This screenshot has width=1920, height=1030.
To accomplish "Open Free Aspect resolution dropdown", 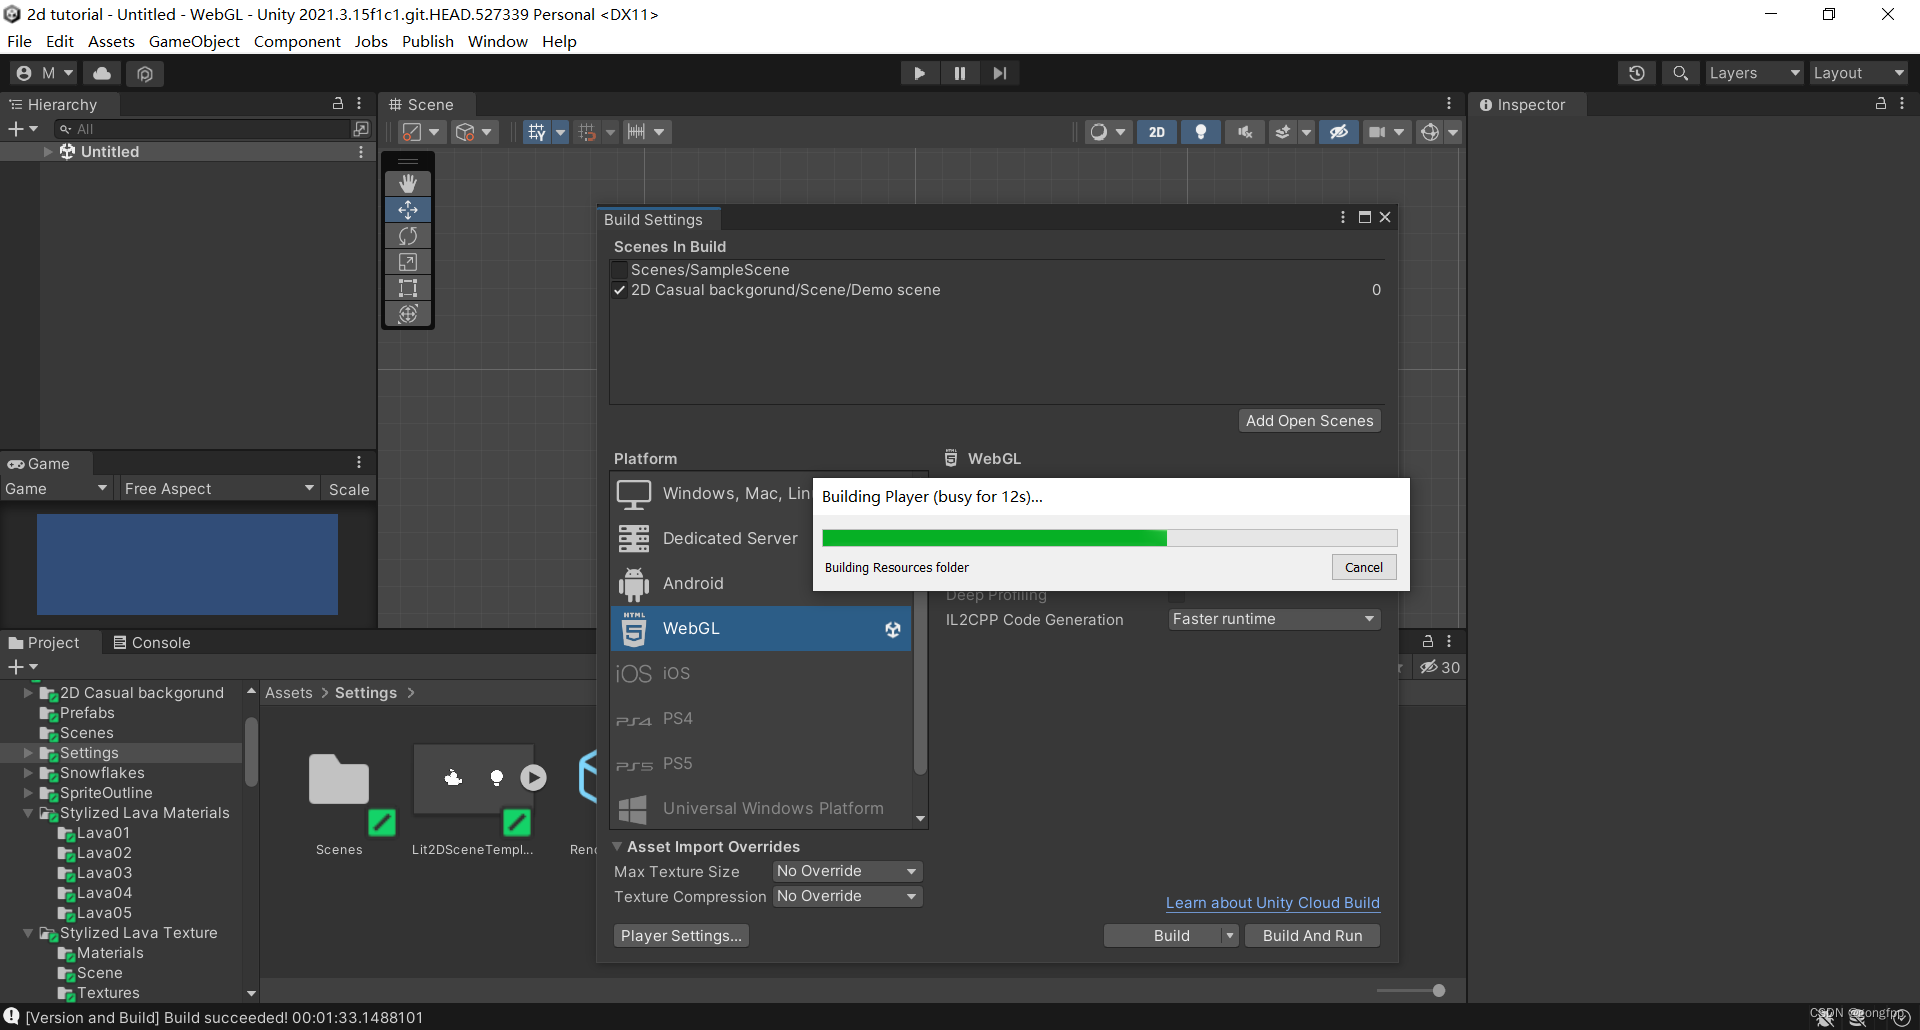I will (219, 489).
